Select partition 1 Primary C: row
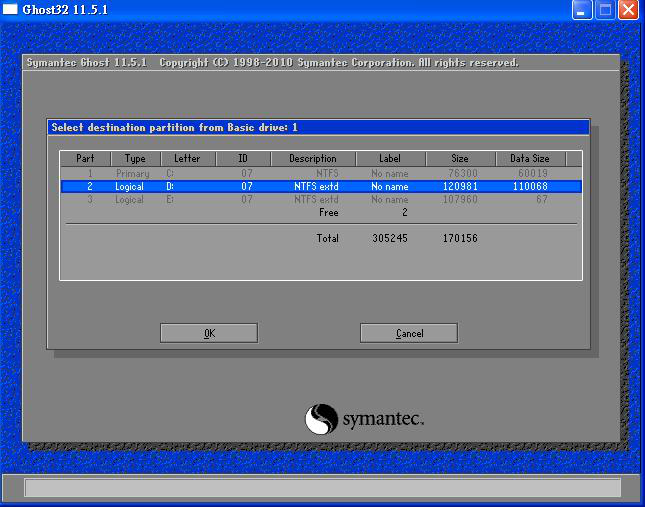This screenshot has height=507, width=645. pos(321,173)
